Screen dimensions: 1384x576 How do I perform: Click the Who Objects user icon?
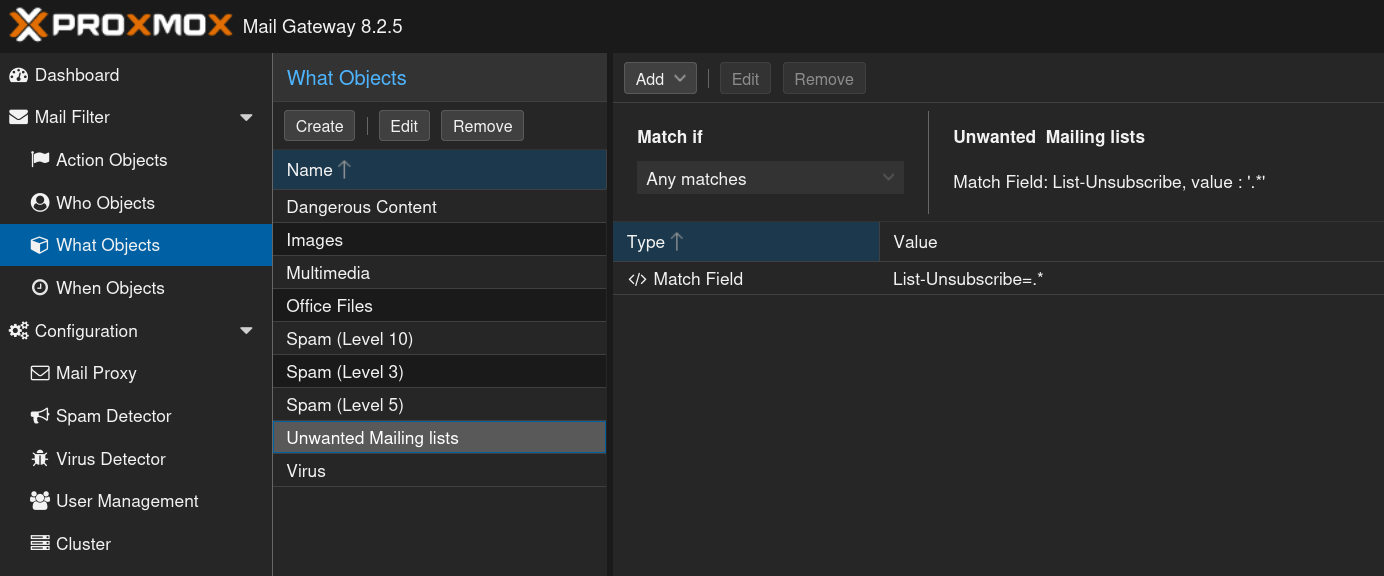click(x=40, y=203)
